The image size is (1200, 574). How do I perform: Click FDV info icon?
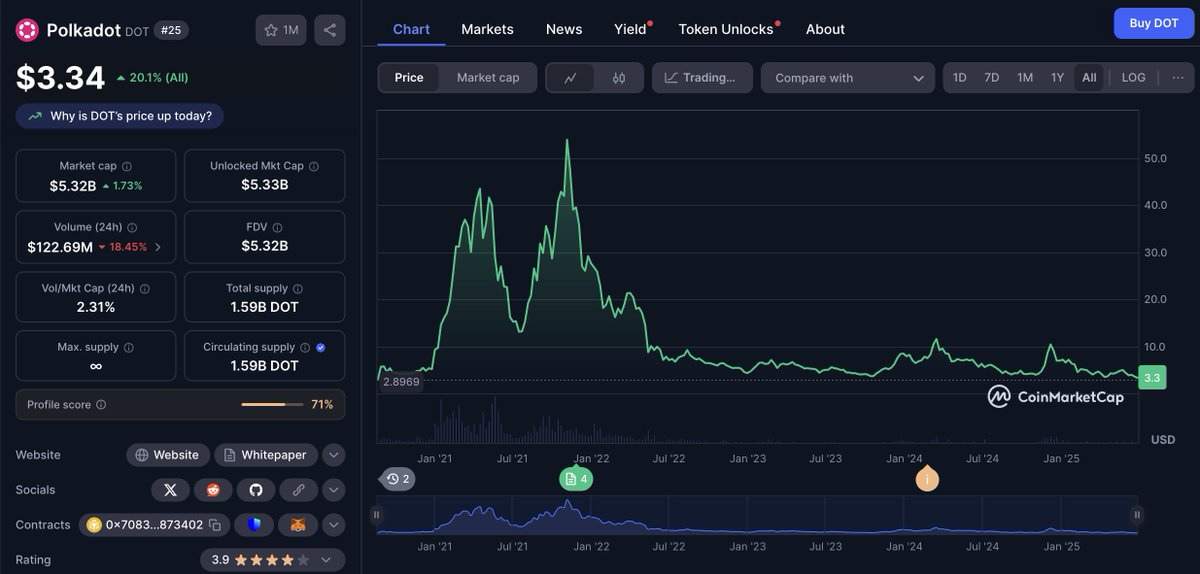click(x=278, y=228)
